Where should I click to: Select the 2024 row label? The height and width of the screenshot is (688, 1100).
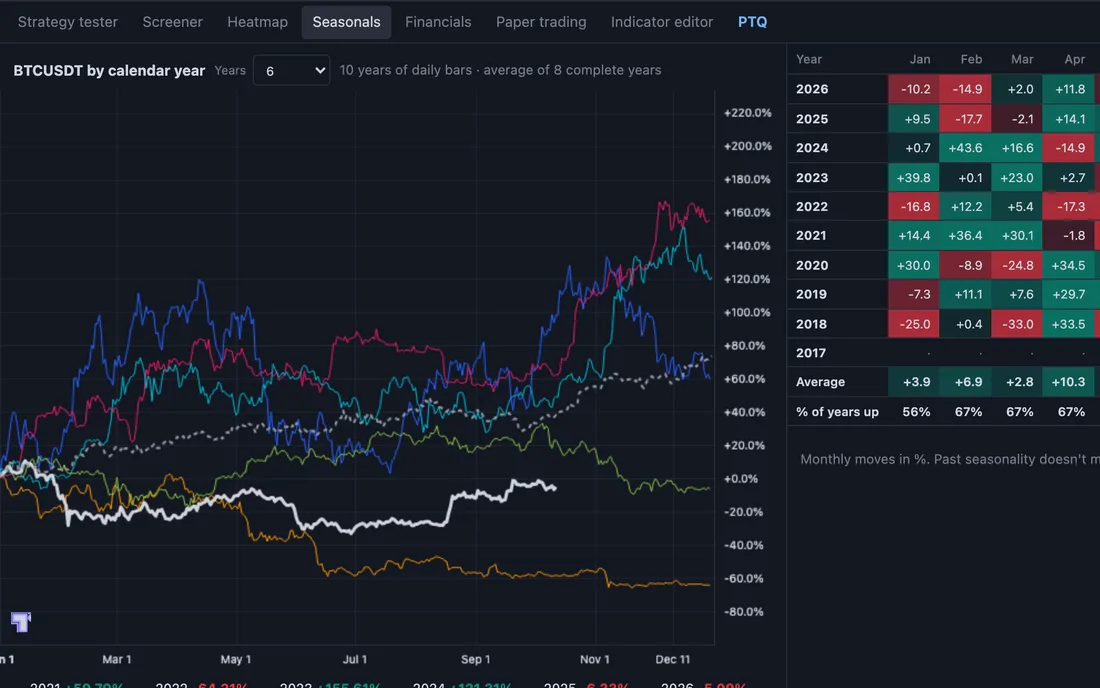click(812, 148)
